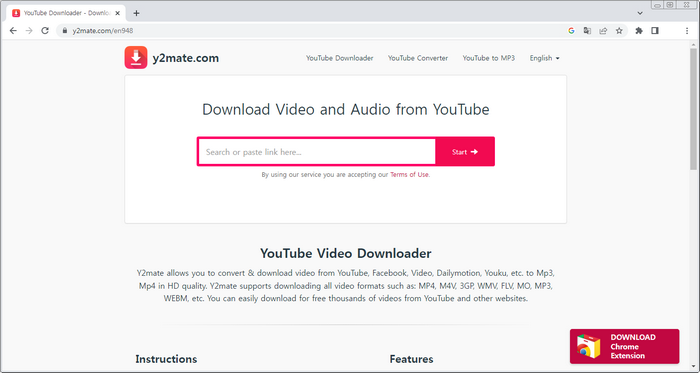This screenshot has height=373, width=700.
Task: Maximize the browser window
Action: pyautogui.click(x=670, y=5)
